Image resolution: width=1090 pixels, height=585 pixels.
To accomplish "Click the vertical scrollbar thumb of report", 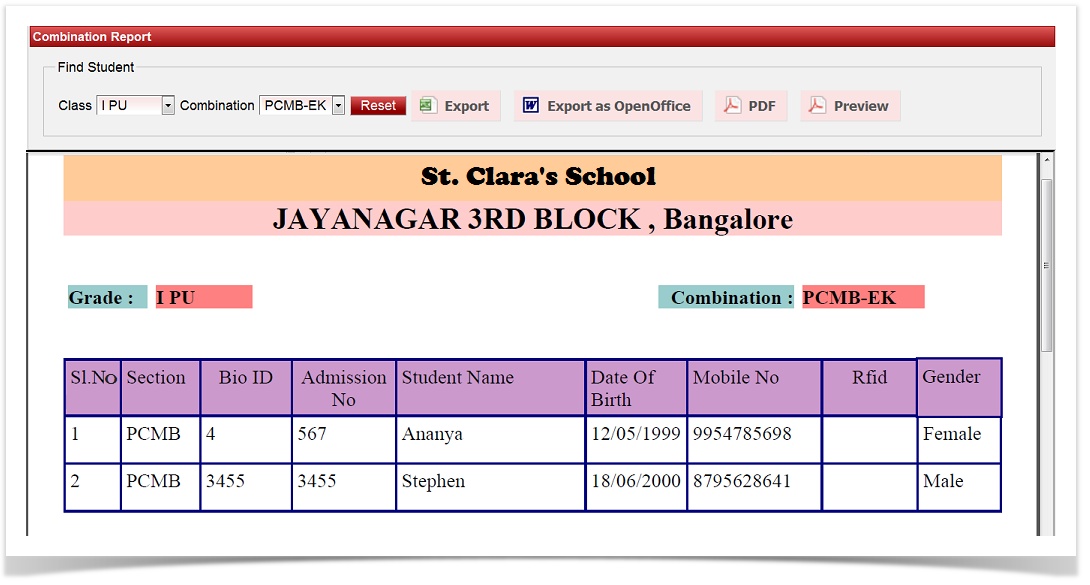I will click(1046, 265).
